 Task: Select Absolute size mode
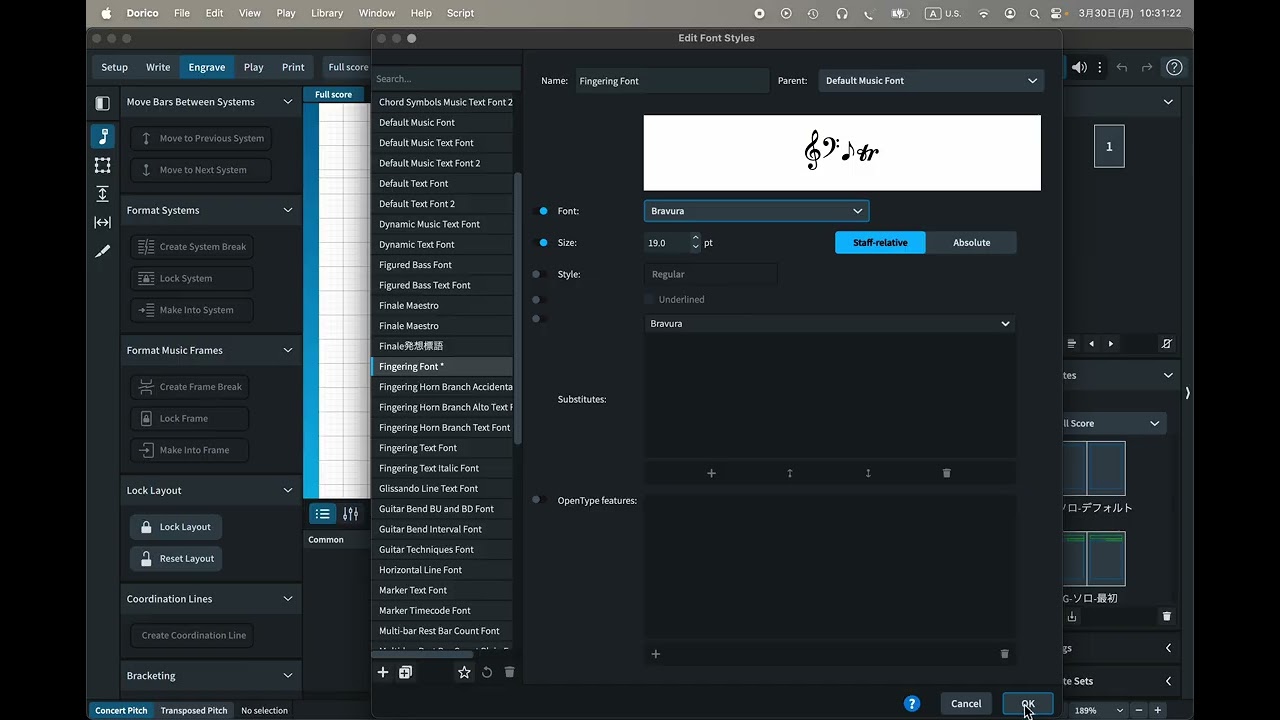971,243
